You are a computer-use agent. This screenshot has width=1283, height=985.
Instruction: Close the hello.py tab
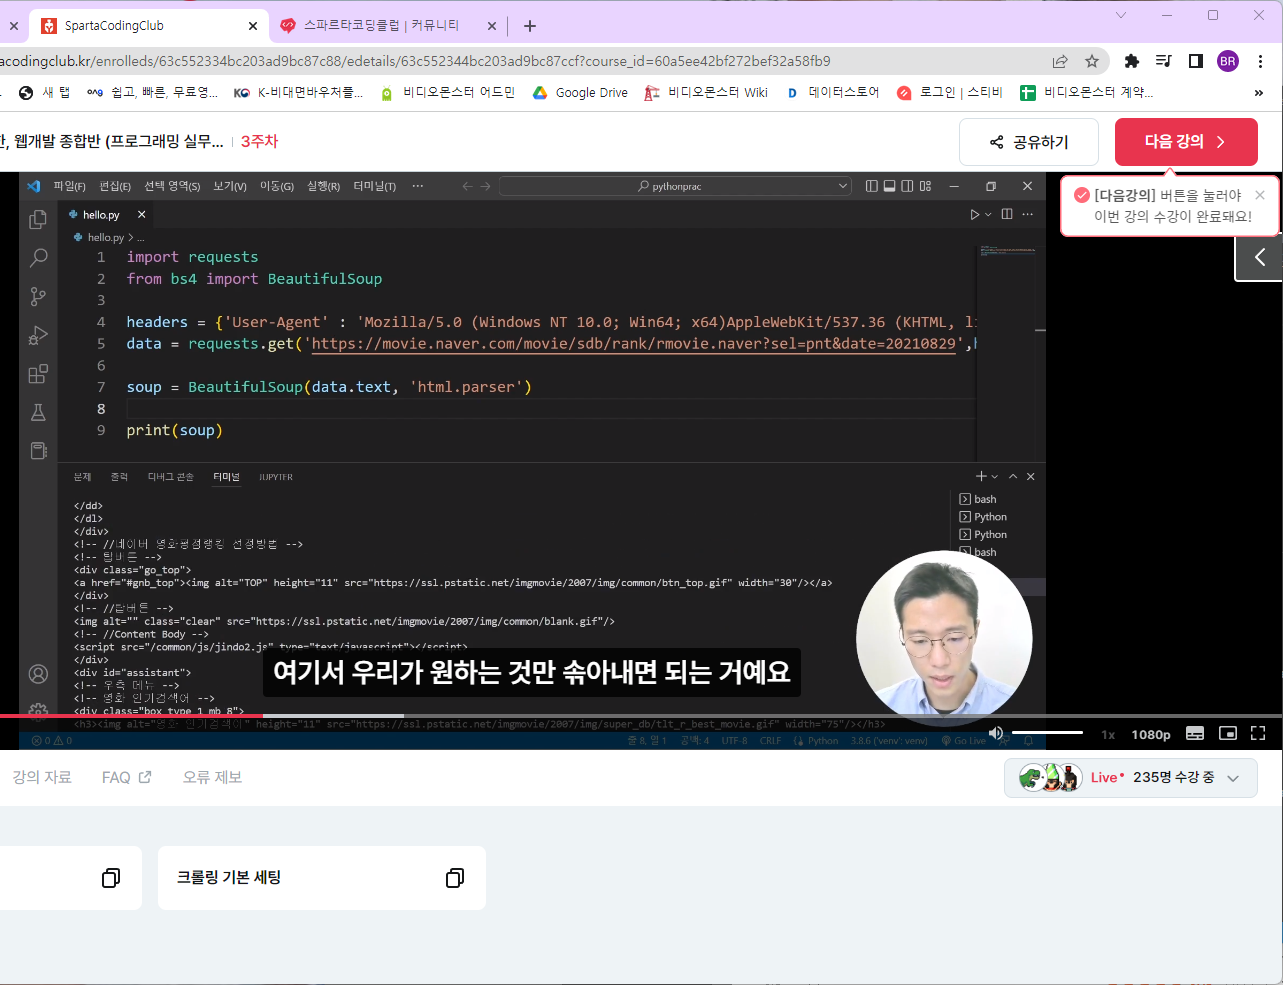click(x=142, y=215)
